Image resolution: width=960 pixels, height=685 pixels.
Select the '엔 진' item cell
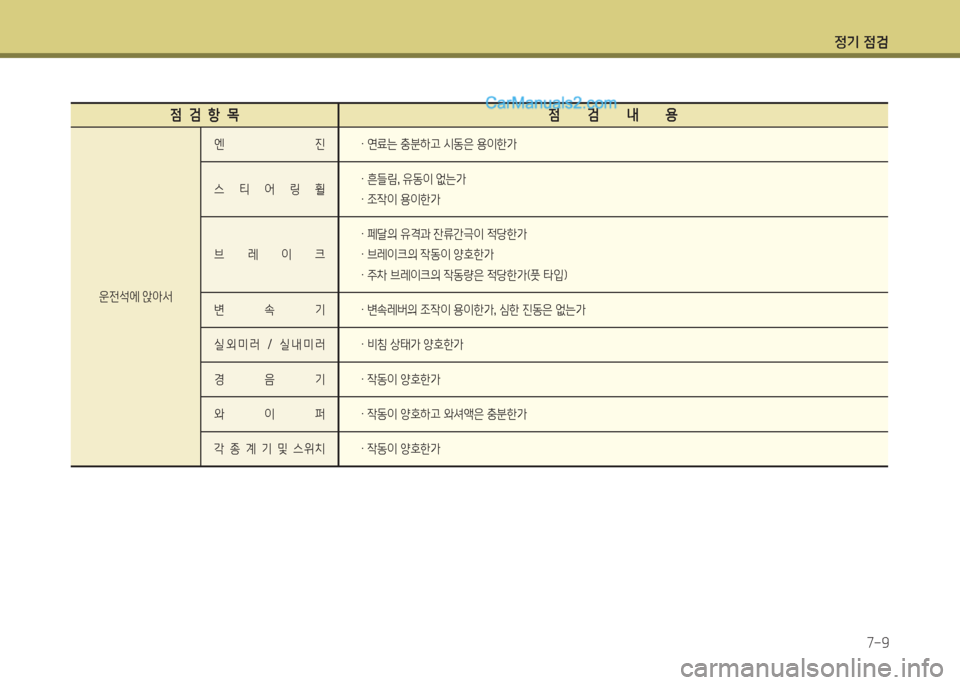(x=269, y=144)
